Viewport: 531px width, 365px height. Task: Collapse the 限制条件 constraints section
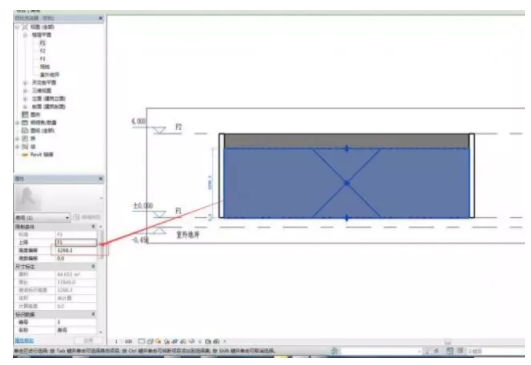coord(93,227)
